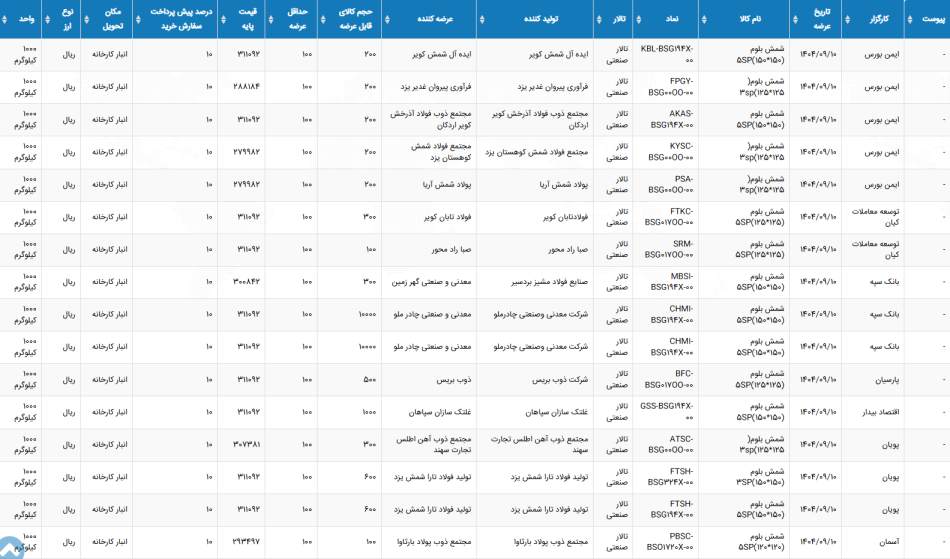The image size is (950, 559).
Task: Select symbol PSA-BSG0000-00
Action: coord(671,185)
